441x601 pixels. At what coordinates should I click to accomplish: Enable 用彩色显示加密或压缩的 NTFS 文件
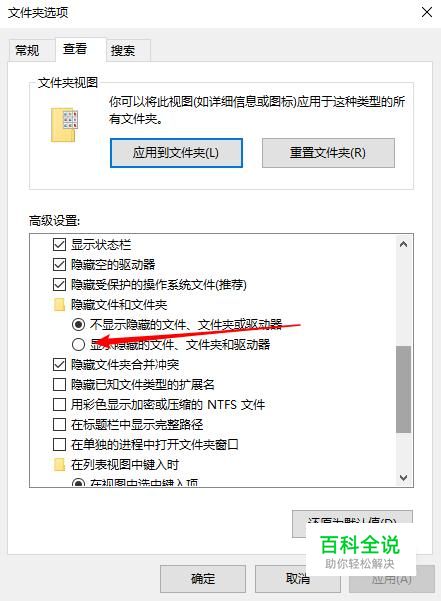click(x=59, y=404)
